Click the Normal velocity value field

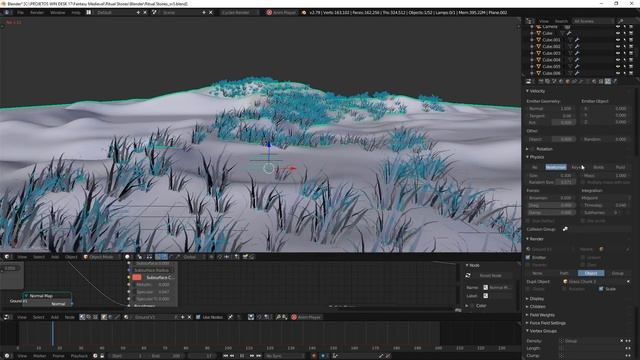pos(551,109)
